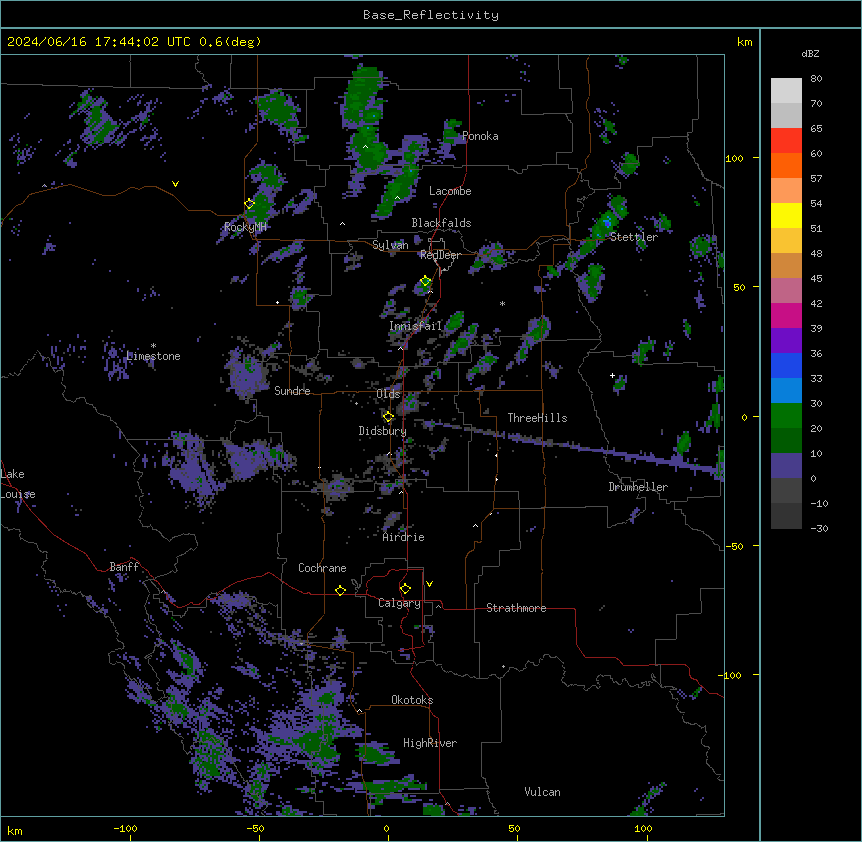Click the km unit label at top right
Screen dimensions: 862x842
744,42
